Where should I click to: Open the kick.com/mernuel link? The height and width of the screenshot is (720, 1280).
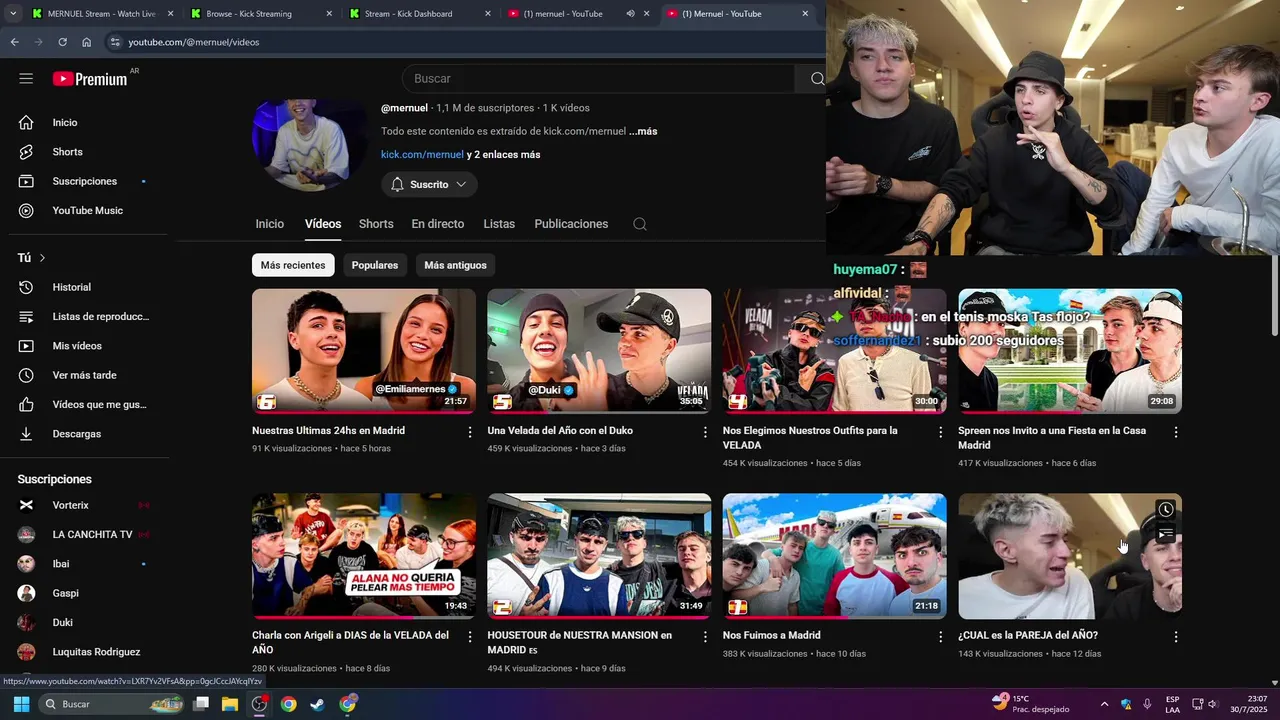422,155
